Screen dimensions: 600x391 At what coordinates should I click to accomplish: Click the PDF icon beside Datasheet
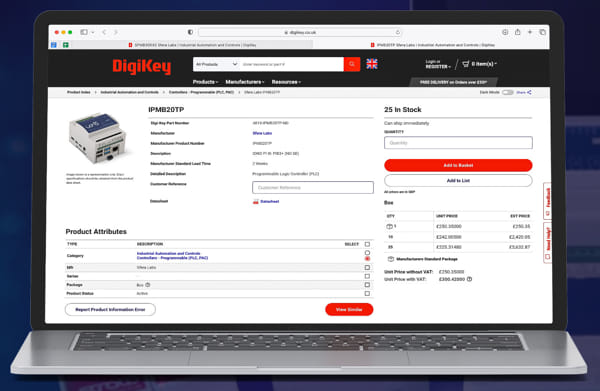pyautogui.click(x=256, y=202)
